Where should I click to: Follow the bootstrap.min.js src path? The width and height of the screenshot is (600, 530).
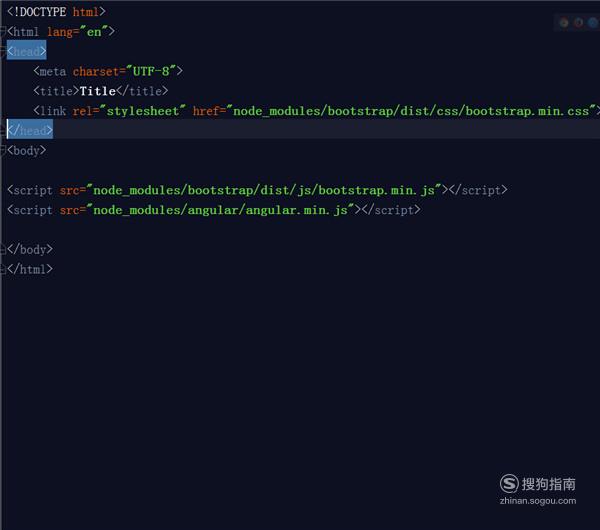click(x=264, y=190)
